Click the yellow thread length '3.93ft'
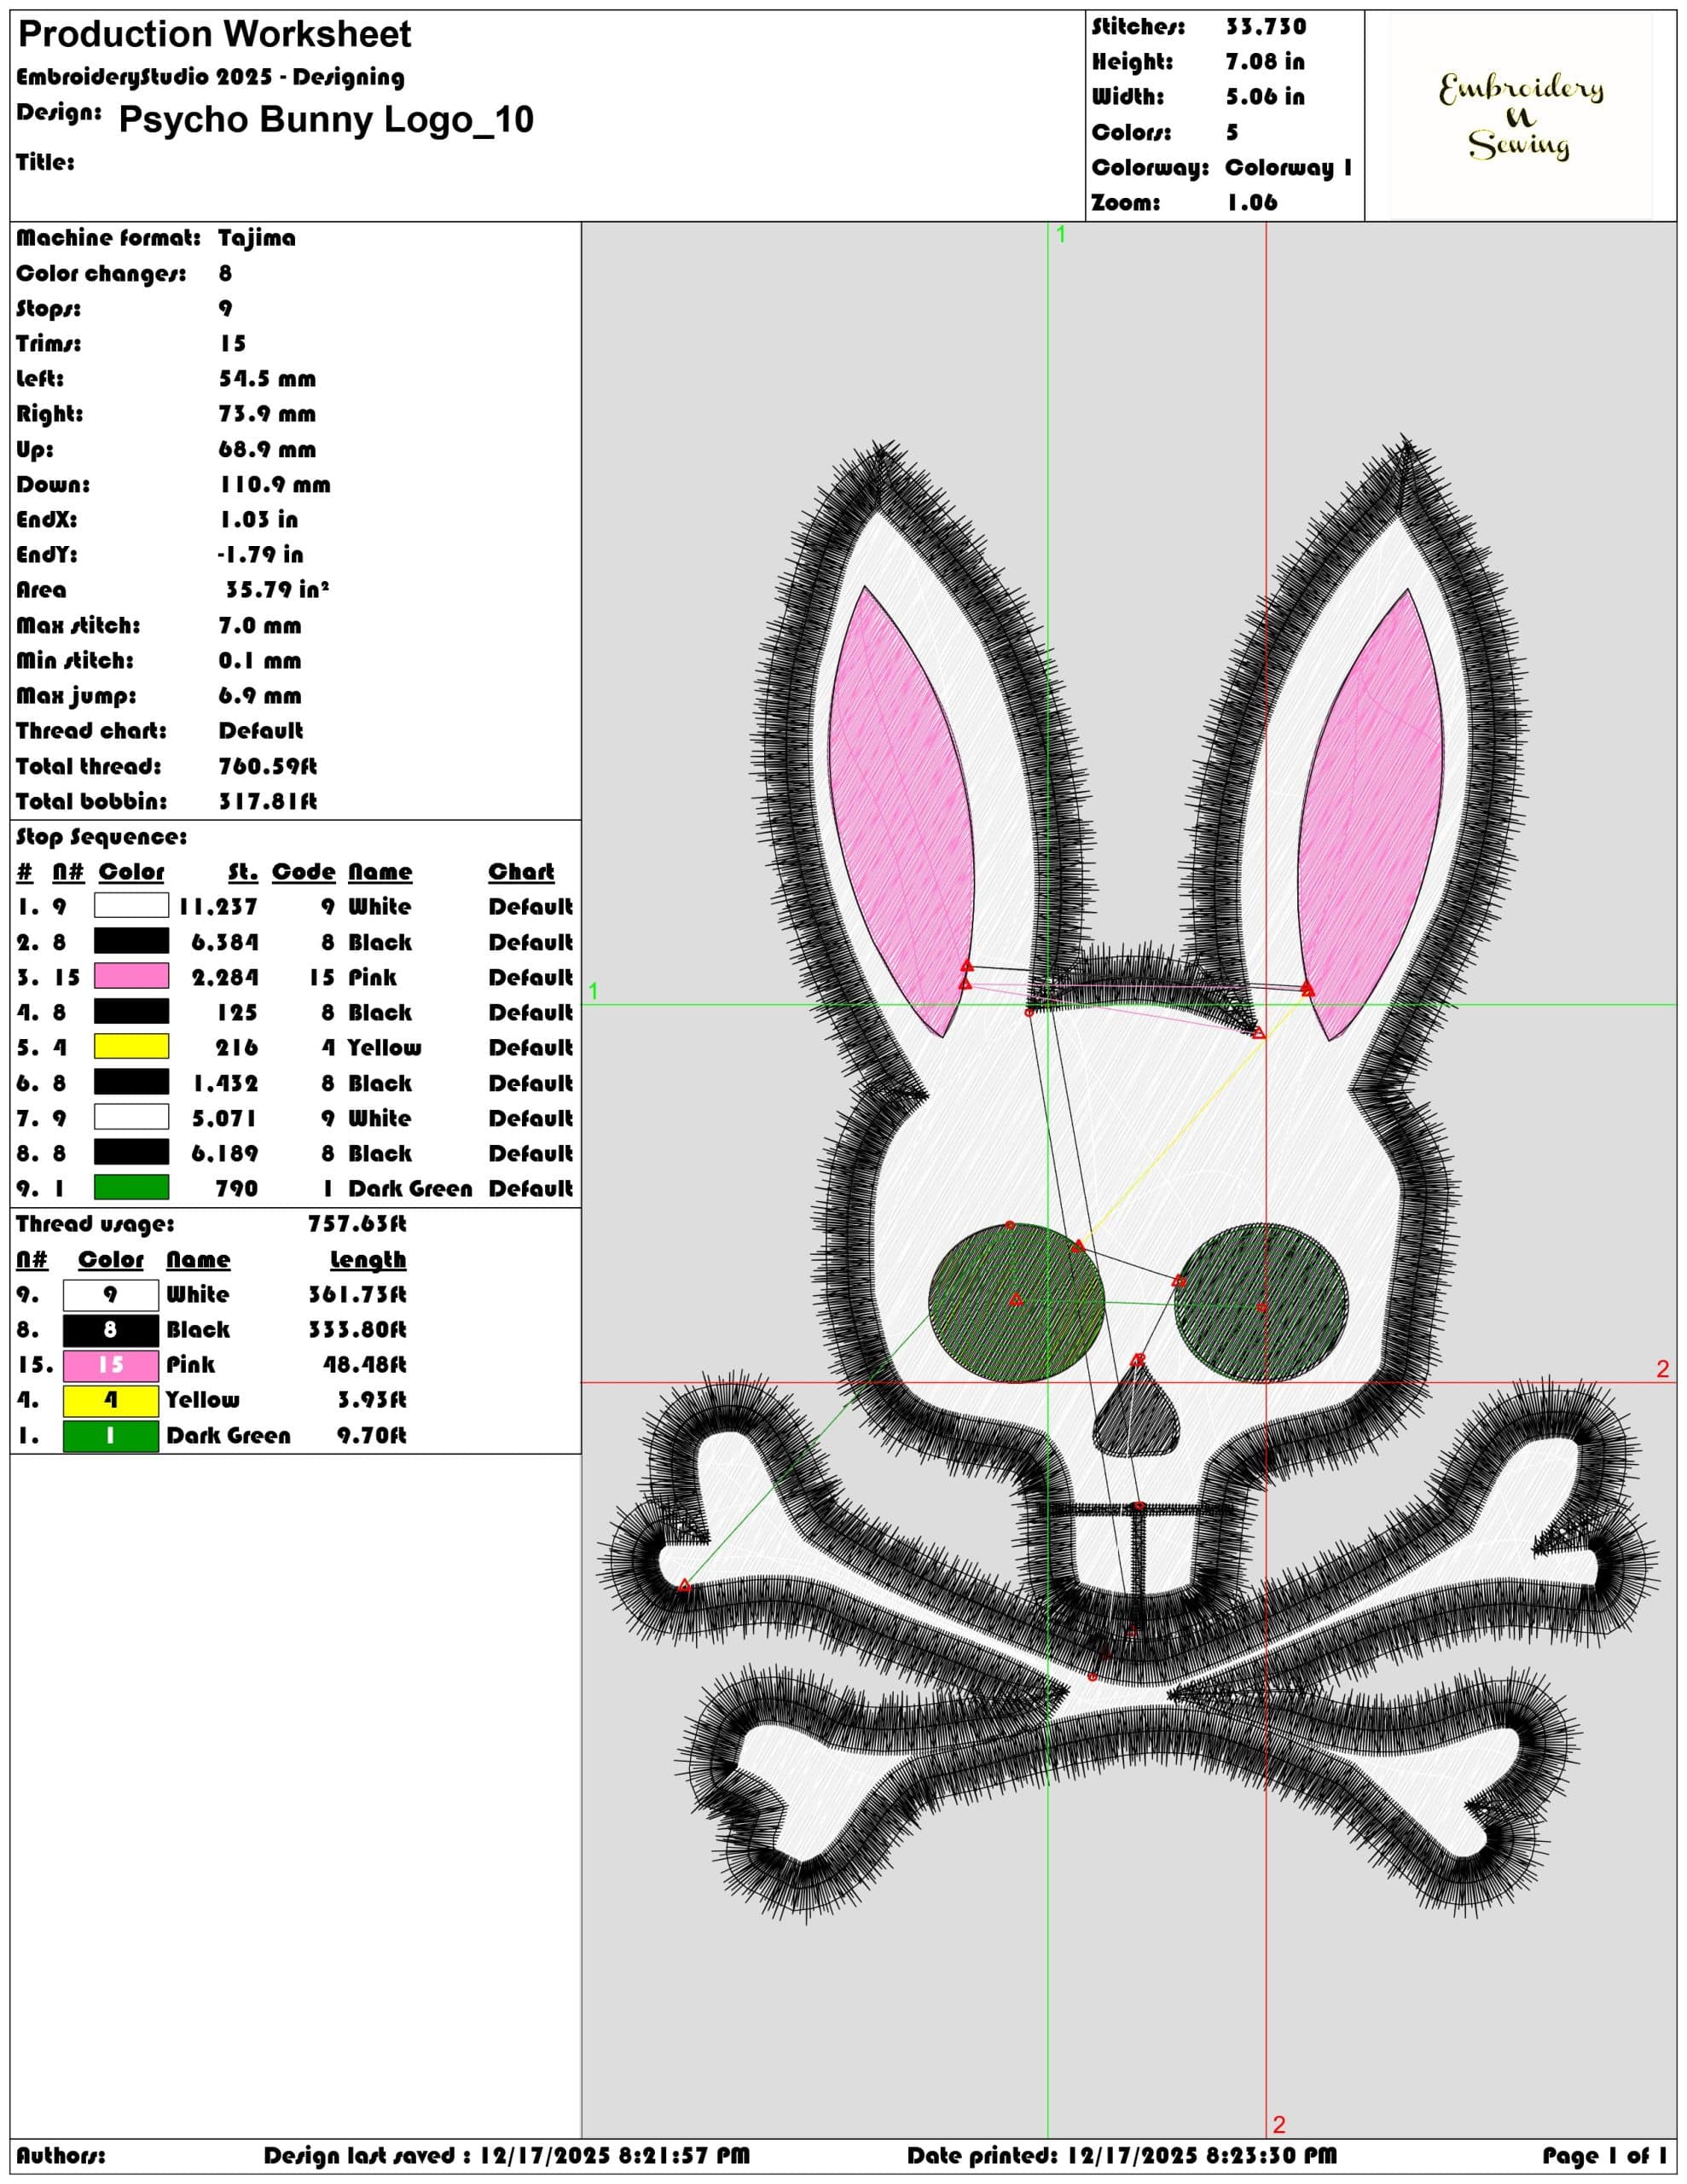Image resolution: width=1687 pixels, height=2184 pixels. (372, 1399)
